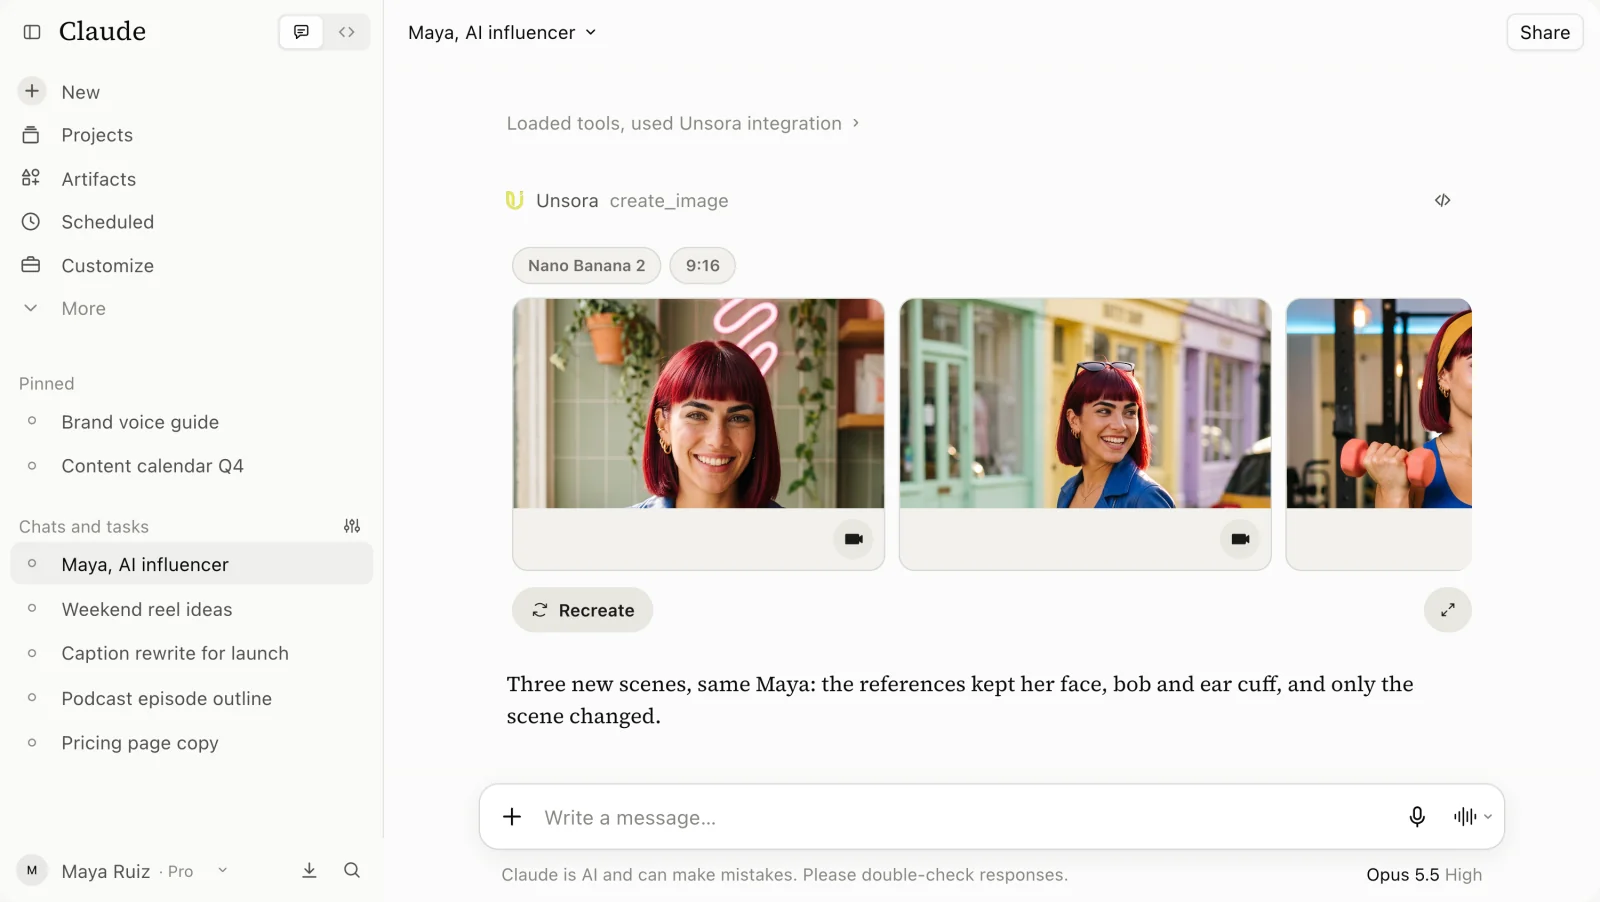Image resolution: width=1600 pixels, height=902 pixels.
Task: View the tool call code icon
Action: [1442, 200]
